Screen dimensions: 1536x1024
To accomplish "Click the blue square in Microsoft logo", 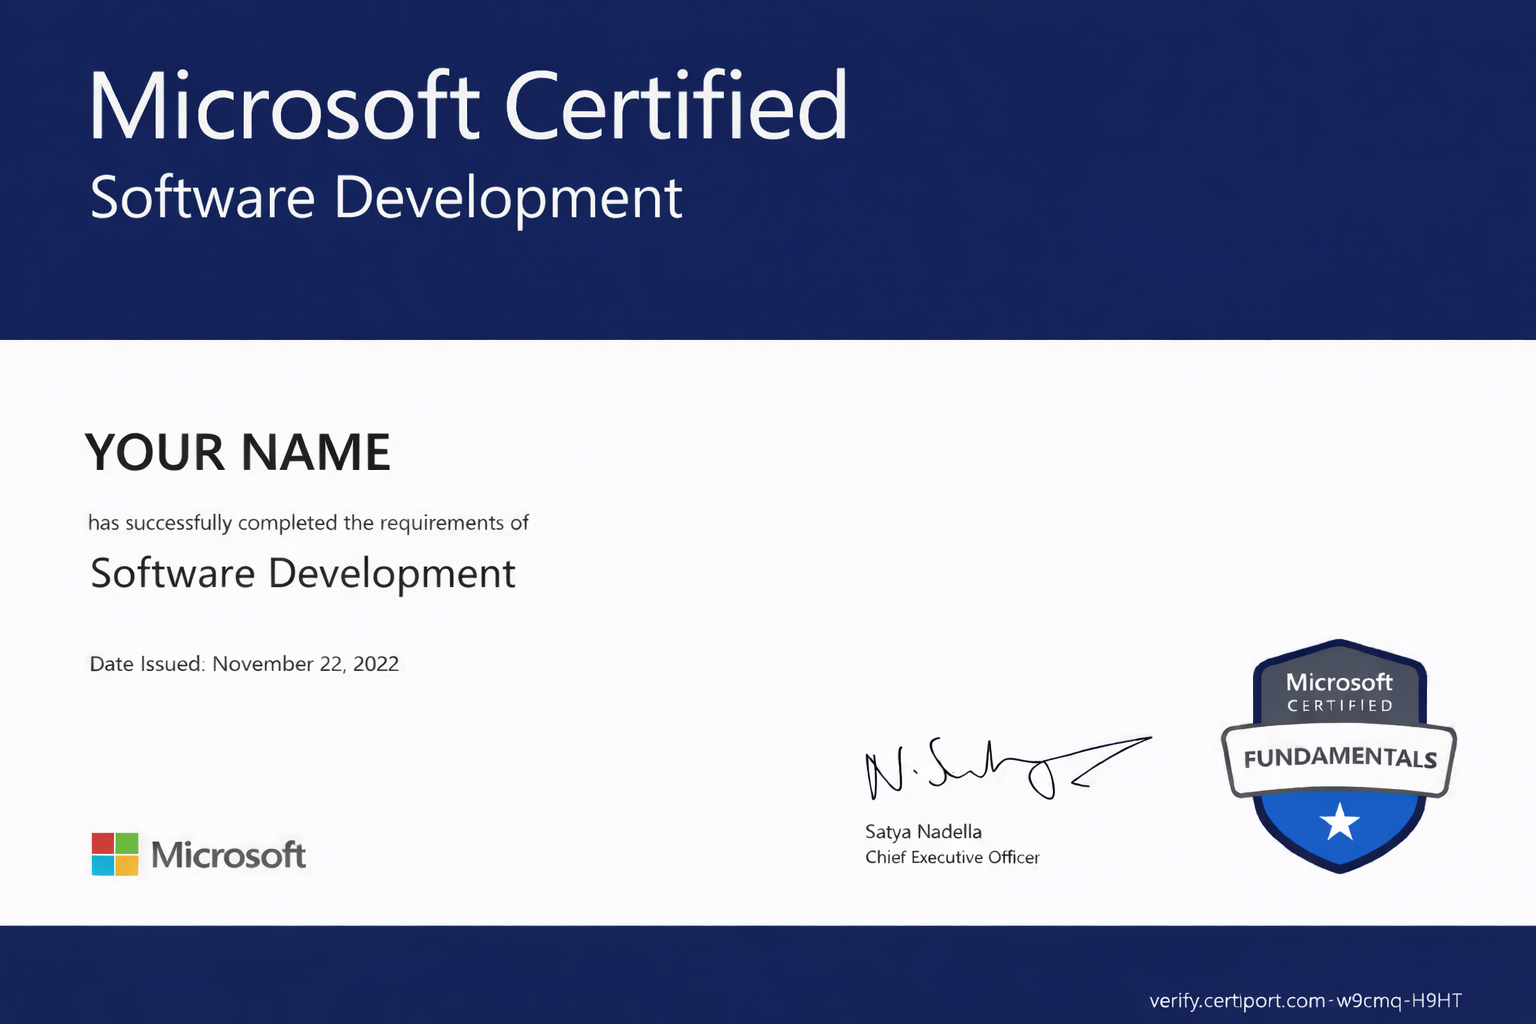I will [x=103, y=866].
